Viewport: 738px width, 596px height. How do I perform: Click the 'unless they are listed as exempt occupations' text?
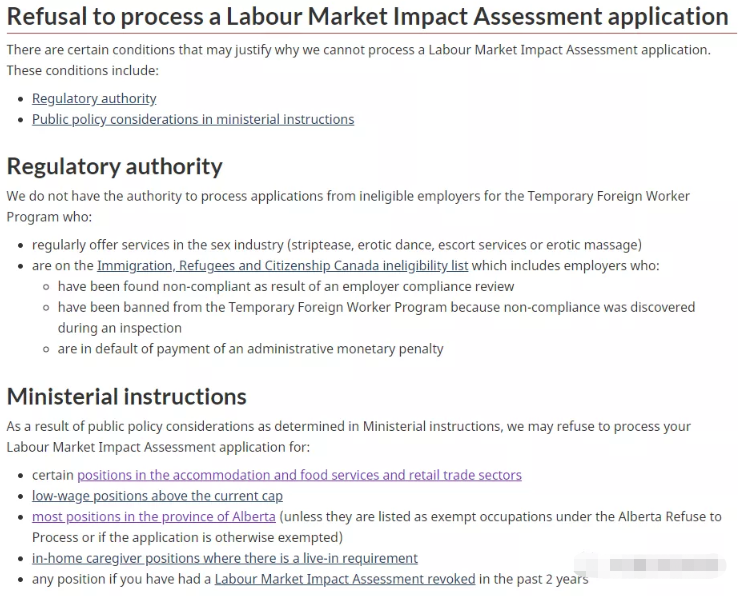click(x=500, y=517)
